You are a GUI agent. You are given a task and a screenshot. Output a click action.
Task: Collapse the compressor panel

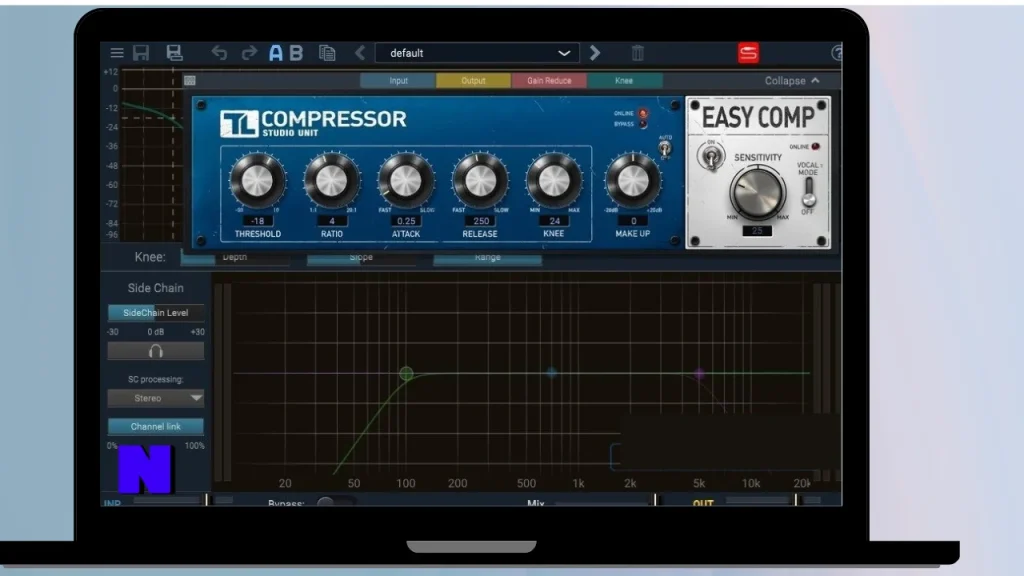pos(792,80)
